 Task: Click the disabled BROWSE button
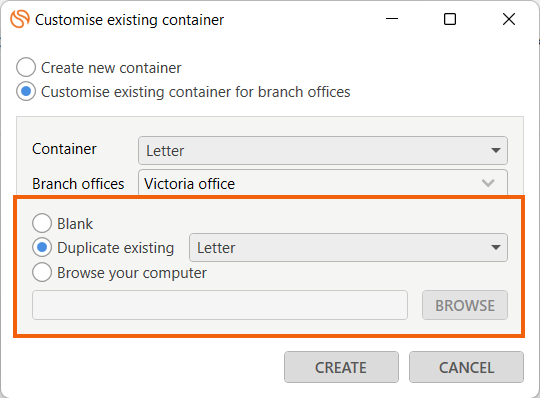pos(465,305)
